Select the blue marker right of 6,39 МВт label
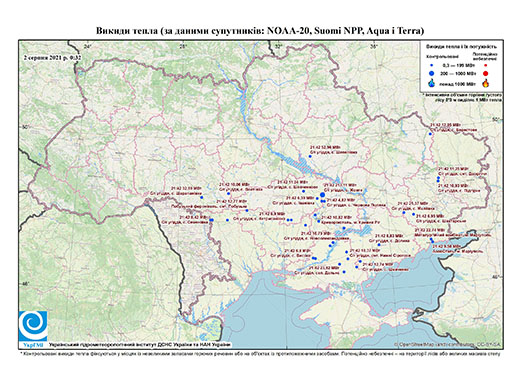 click(x=317, y=198)
